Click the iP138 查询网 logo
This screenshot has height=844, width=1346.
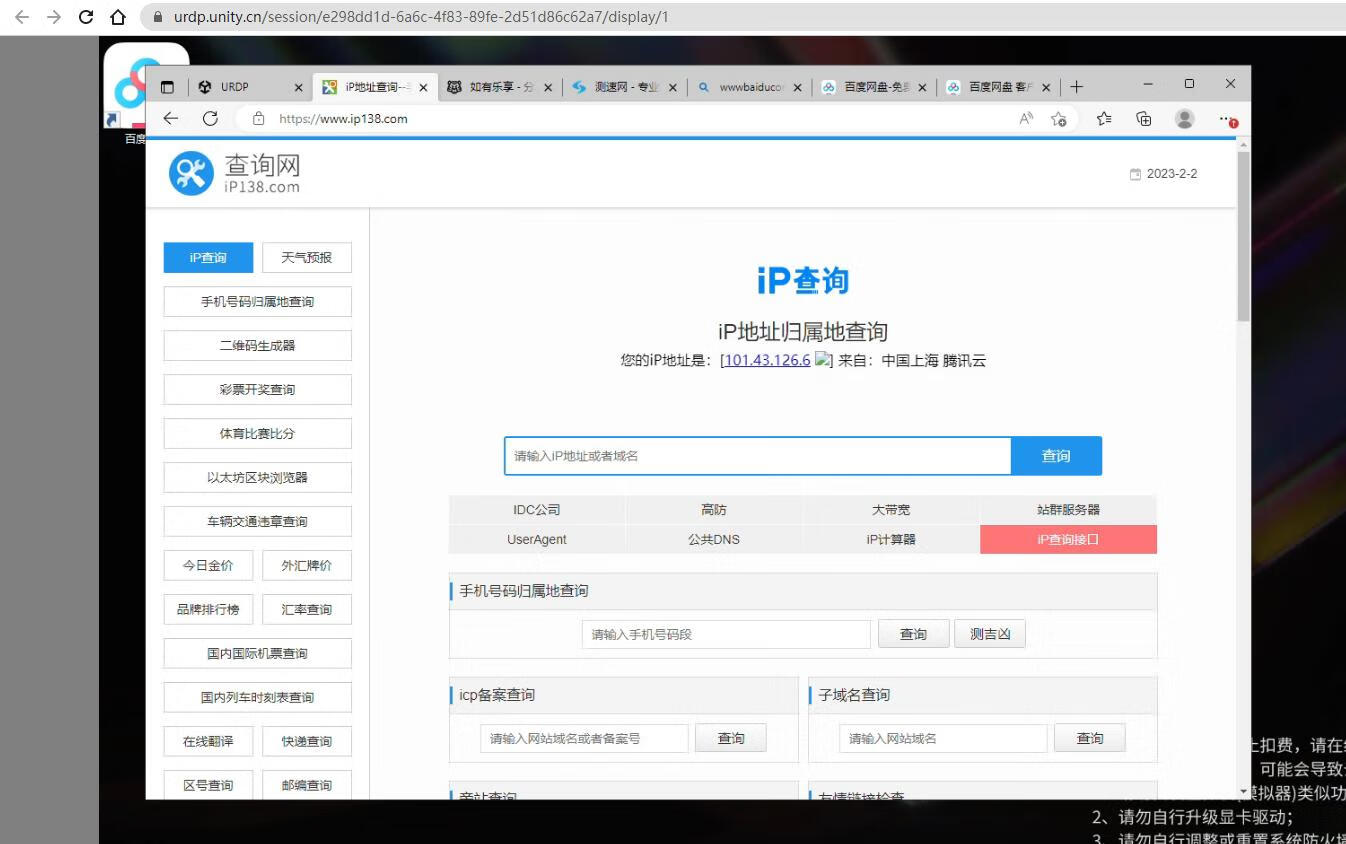235,173
